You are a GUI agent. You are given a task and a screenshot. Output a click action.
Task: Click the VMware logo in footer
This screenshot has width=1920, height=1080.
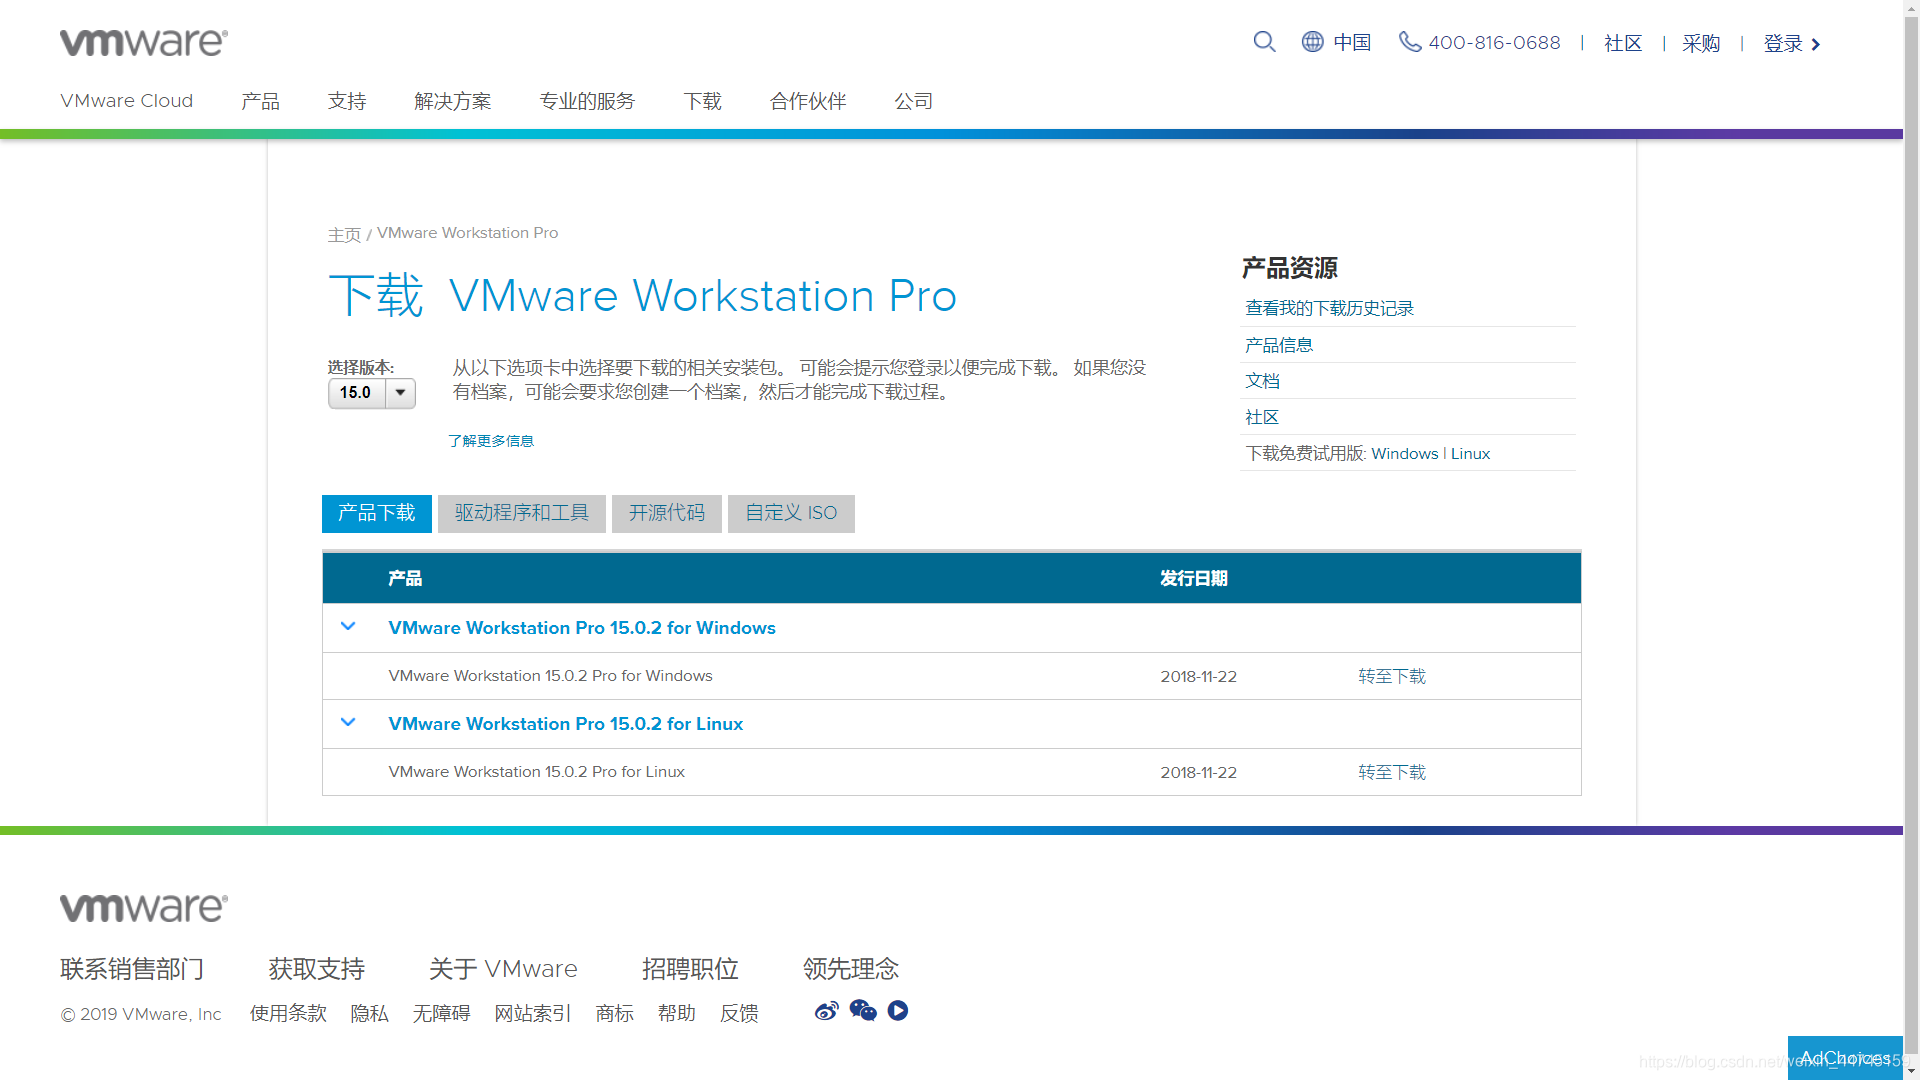[x=144, y=907]
